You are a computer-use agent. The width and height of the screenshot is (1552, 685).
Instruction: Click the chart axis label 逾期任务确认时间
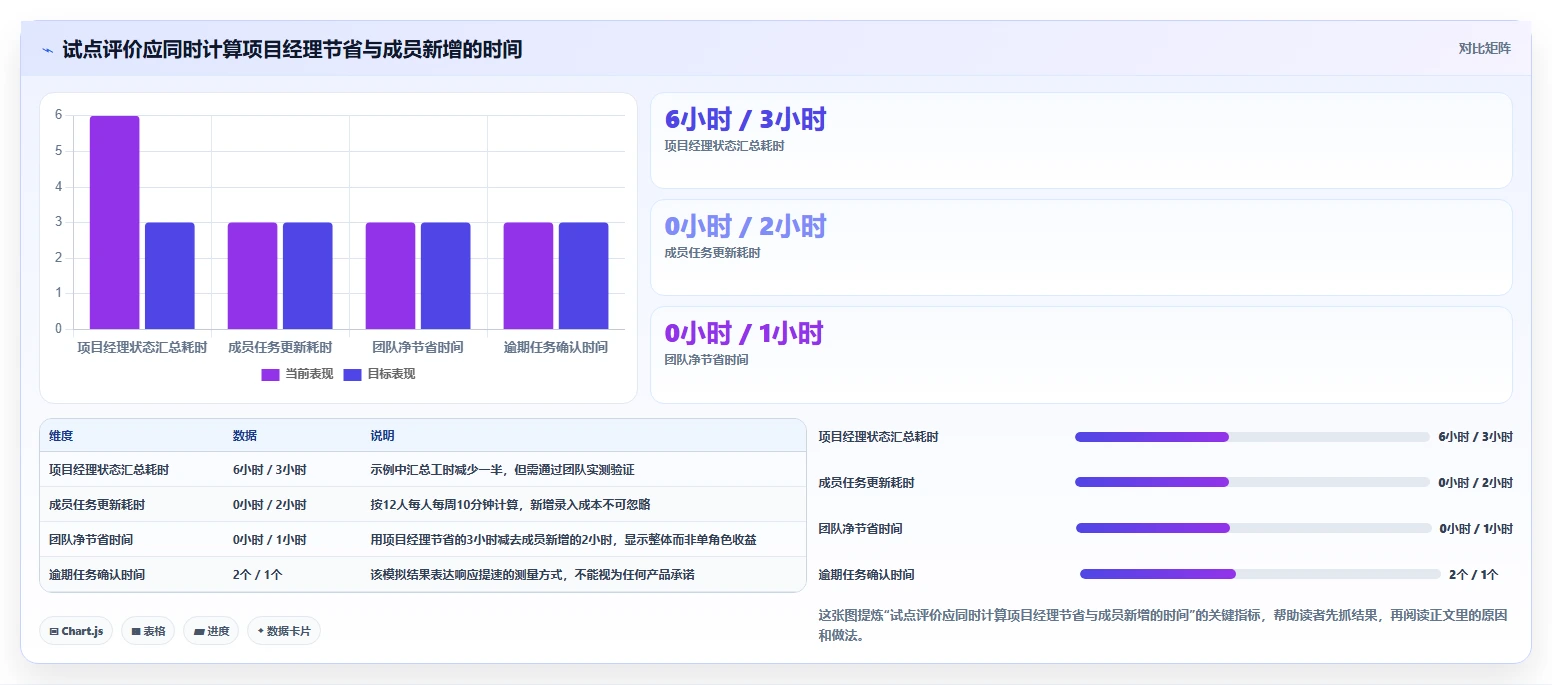pyautogui.click(x=556, y=348)
